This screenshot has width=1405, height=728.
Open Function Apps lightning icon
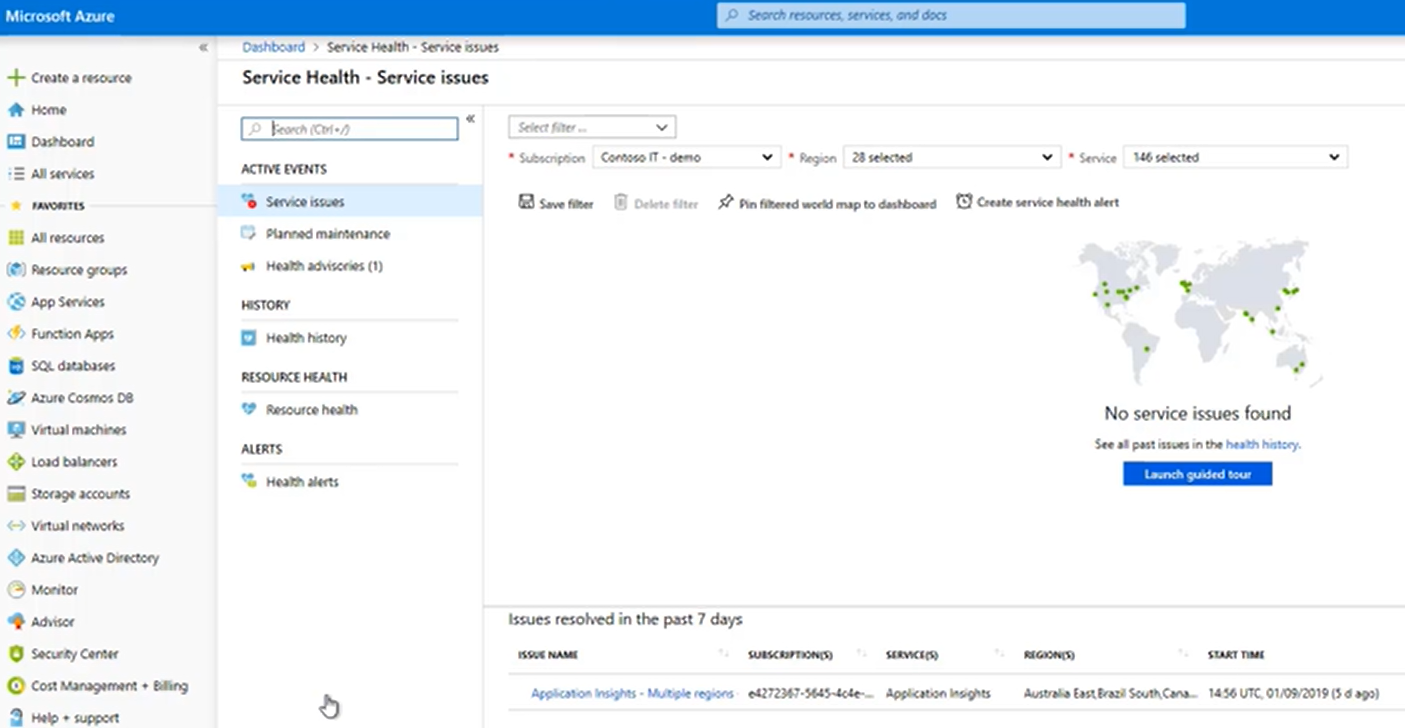(x=15, y=334)
